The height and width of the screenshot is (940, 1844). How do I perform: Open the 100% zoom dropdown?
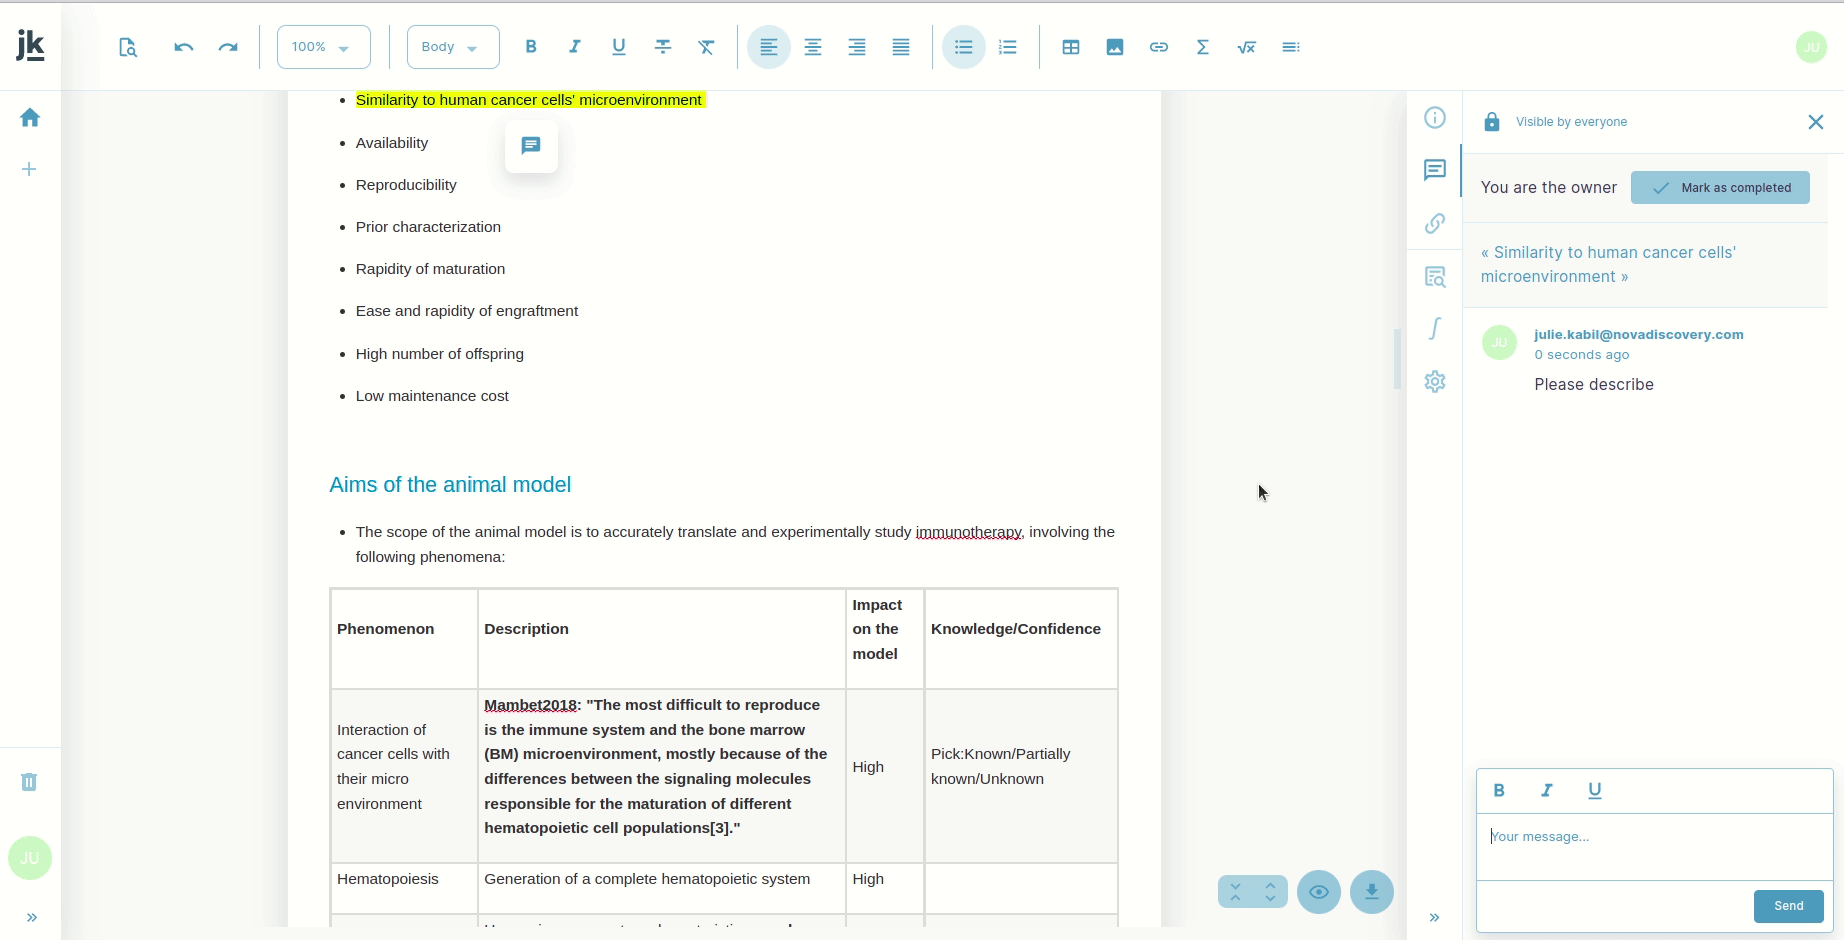(323, 47)
